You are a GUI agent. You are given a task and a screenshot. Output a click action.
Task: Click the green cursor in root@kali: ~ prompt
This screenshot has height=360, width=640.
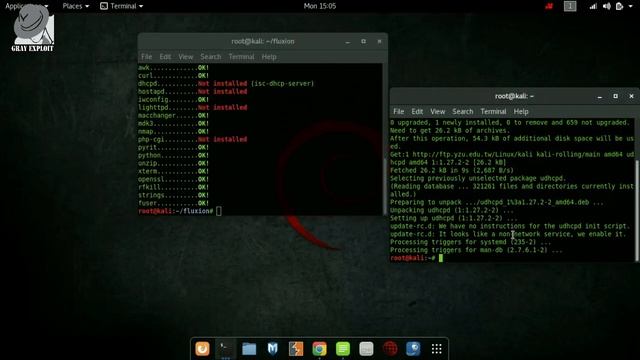[x=441, y=258]
